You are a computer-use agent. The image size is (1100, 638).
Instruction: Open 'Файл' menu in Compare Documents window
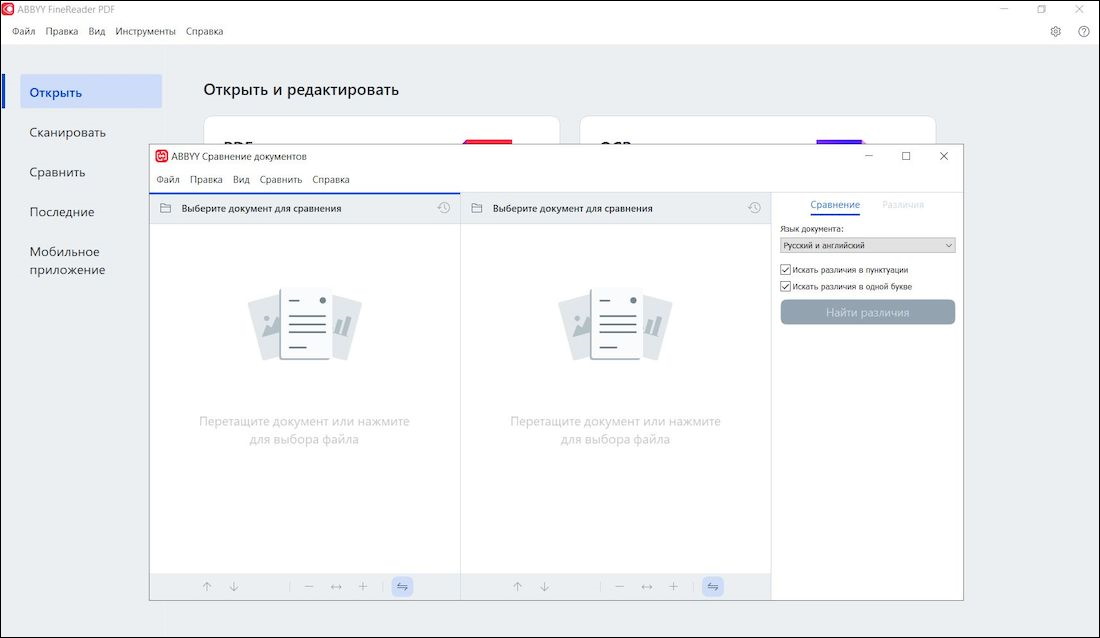[x=168, y=180]
